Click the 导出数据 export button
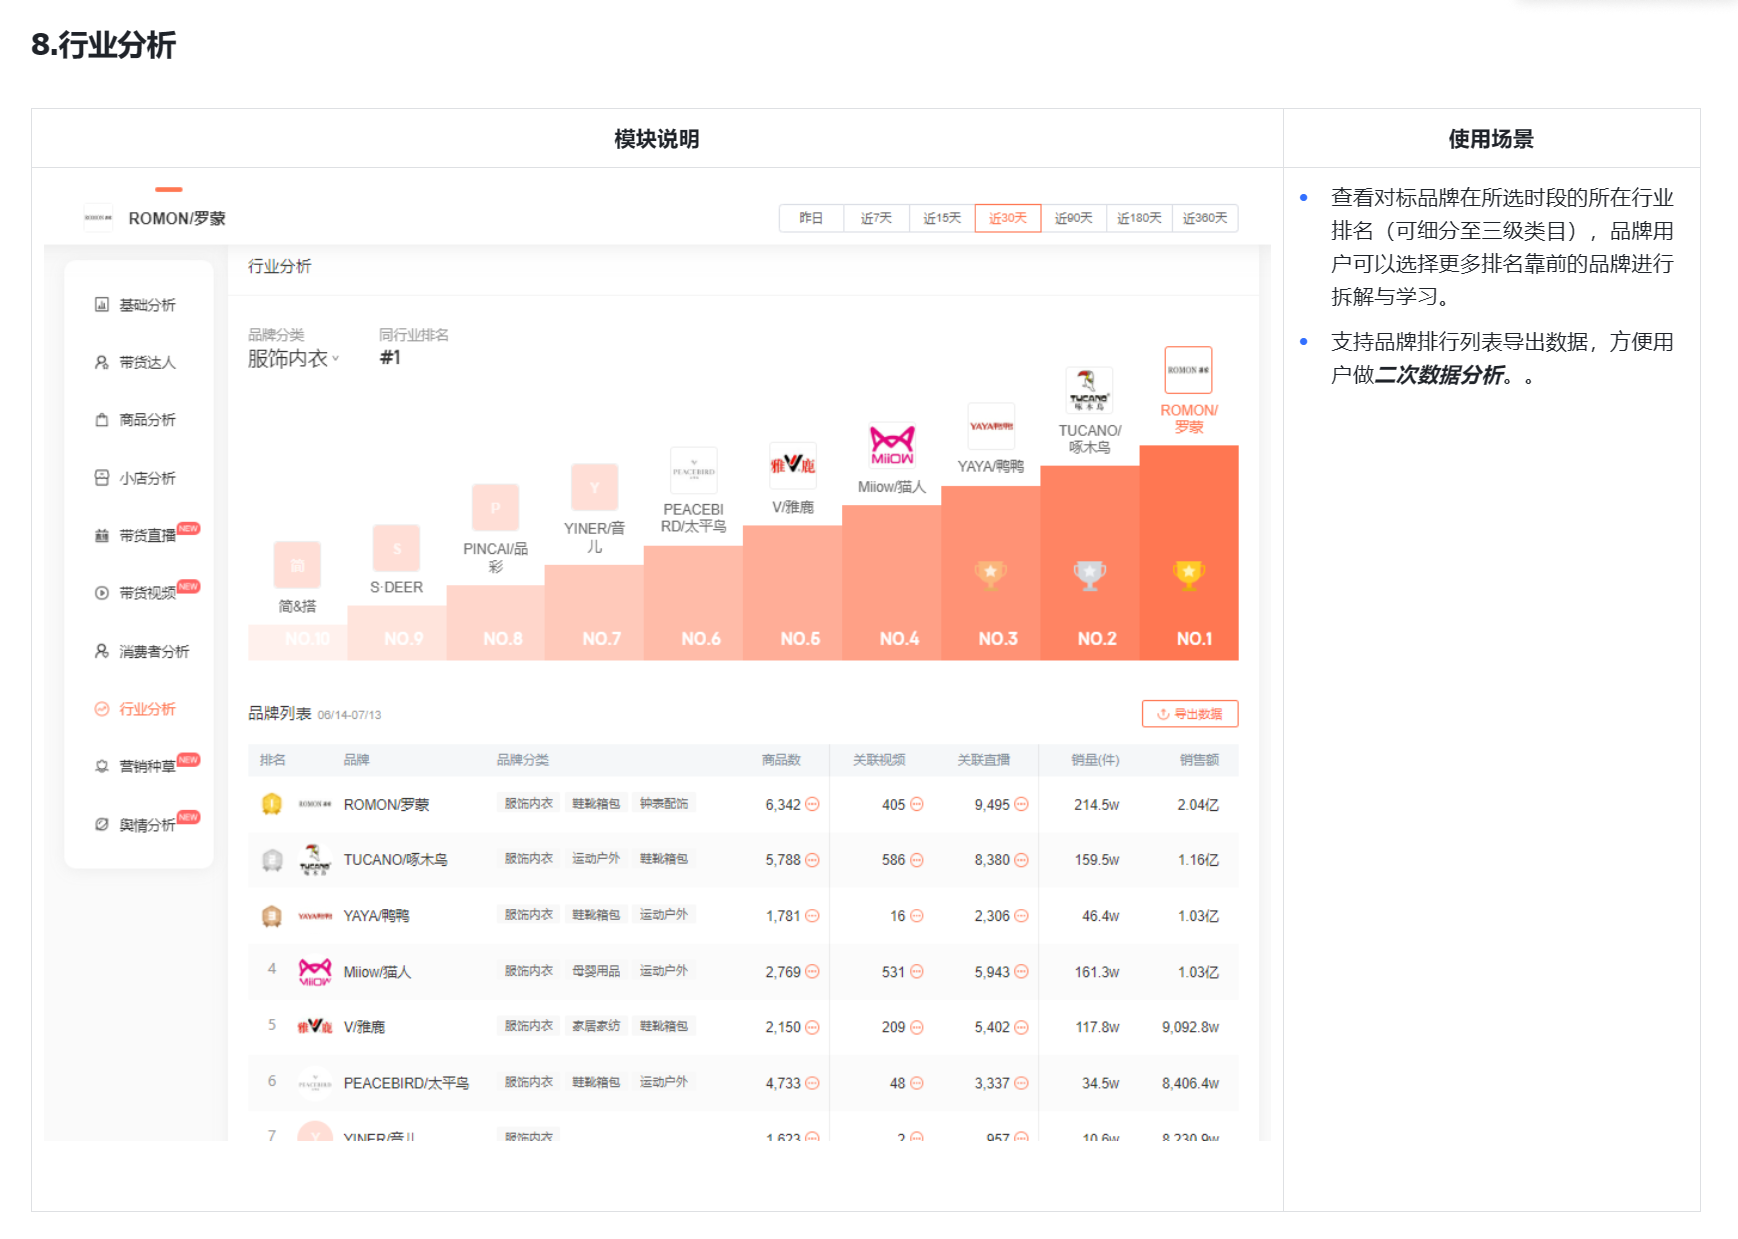Image resolution: width=1738 pixels, height=1239 pixels. [x=1190, y=714]
